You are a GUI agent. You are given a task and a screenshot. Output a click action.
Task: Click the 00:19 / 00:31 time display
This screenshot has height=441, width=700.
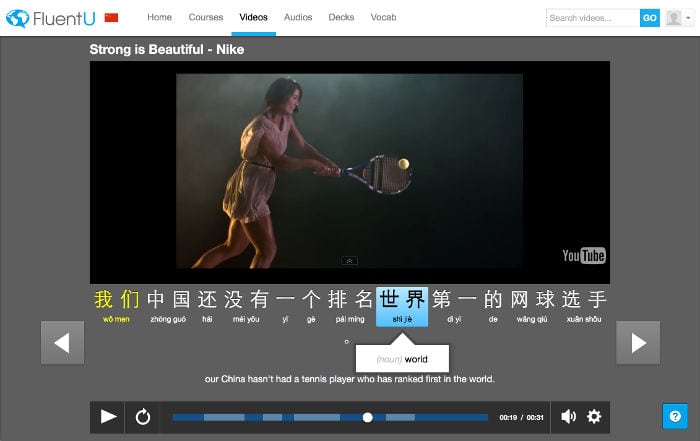point(521,417)
